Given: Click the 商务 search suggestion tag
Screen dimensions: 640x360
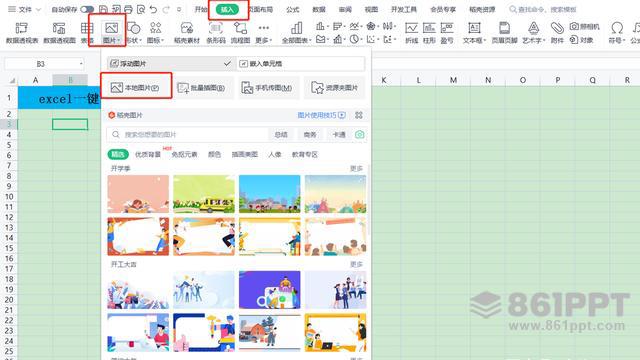Looking at the screenshot, I should coord(310,134).
